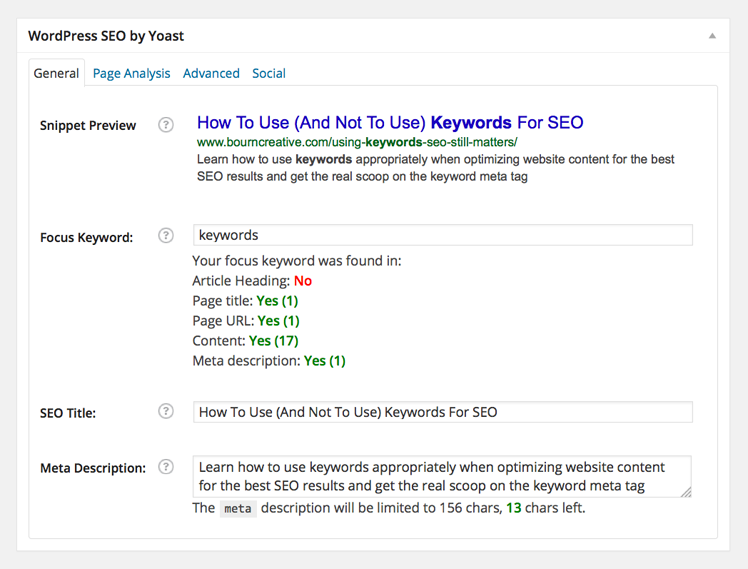
Task: Click the Focus Keyword label
Action: (x=86, y=238)
